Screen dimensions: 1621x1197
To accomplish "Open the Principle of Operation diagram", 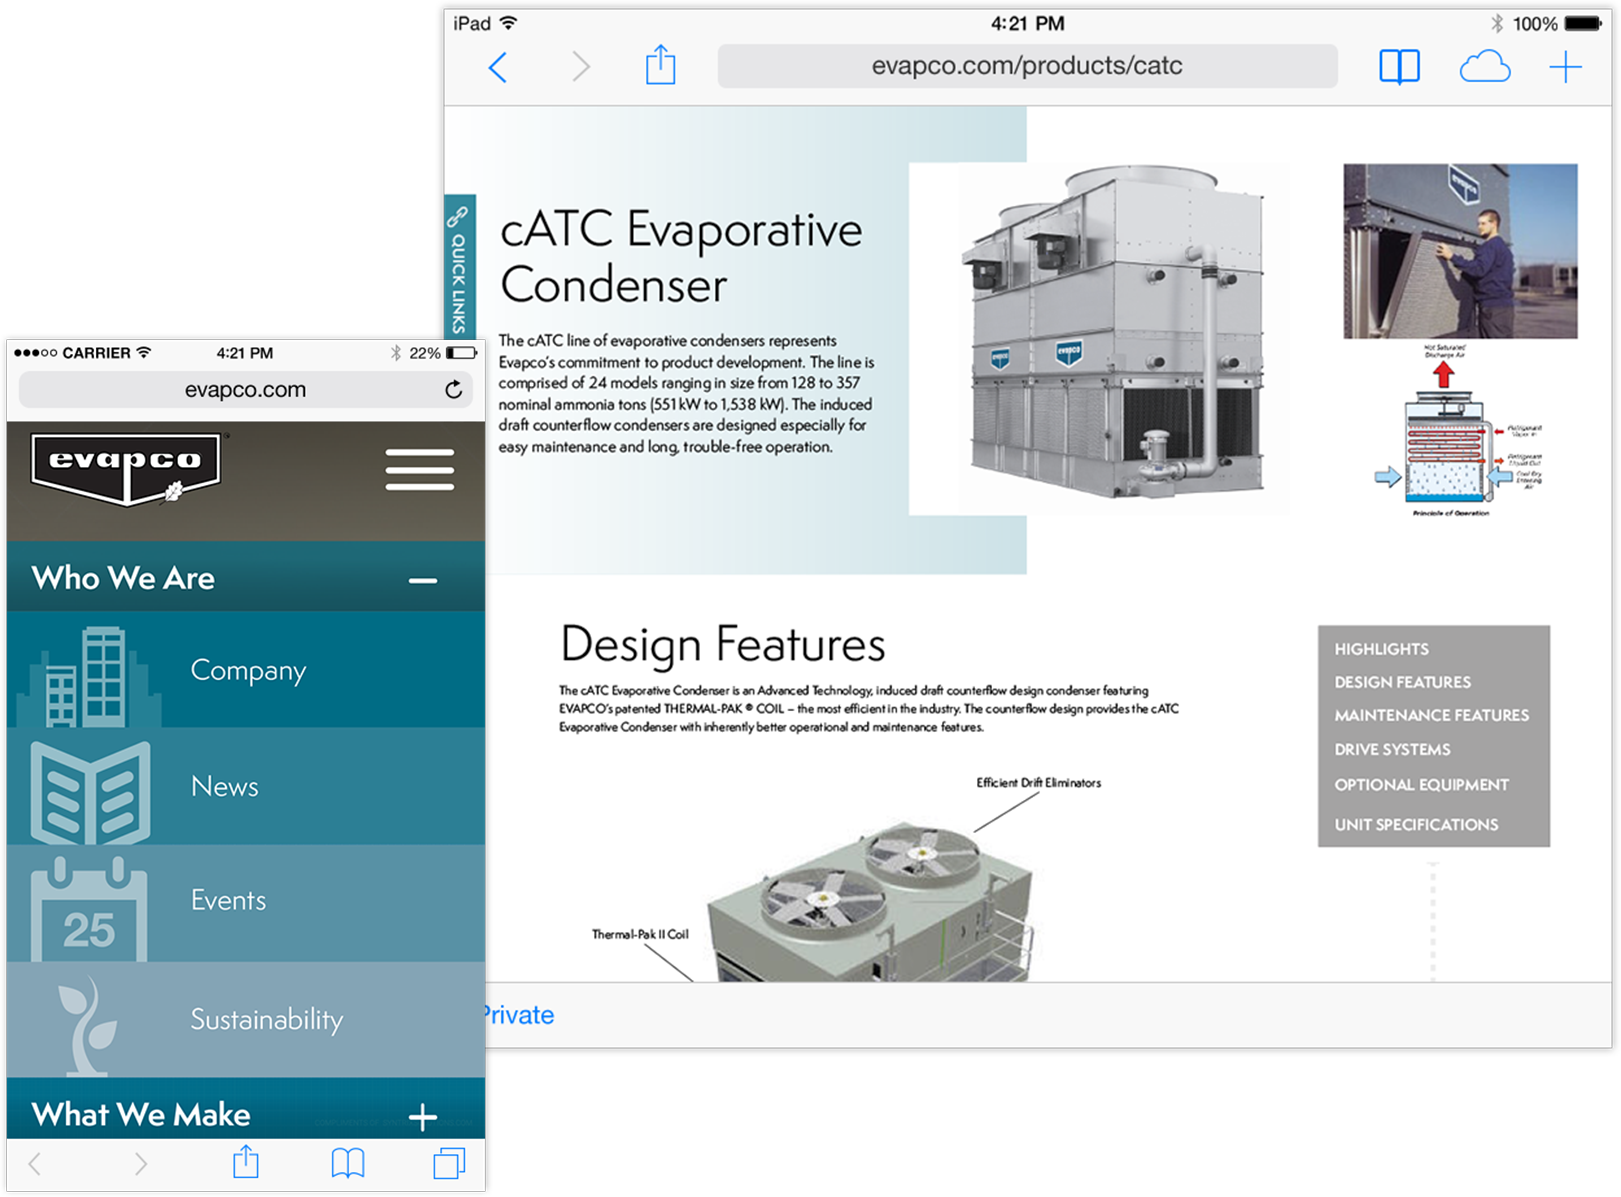I will (x=1457, y=431).
